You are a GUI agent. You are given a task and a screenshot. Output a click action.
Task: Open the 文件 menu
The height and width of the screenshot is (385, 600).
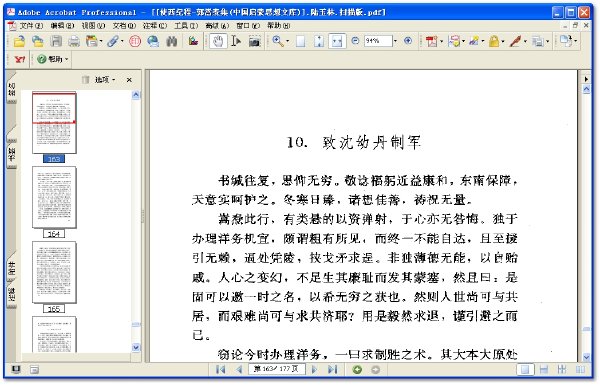(x=31, y=26)
